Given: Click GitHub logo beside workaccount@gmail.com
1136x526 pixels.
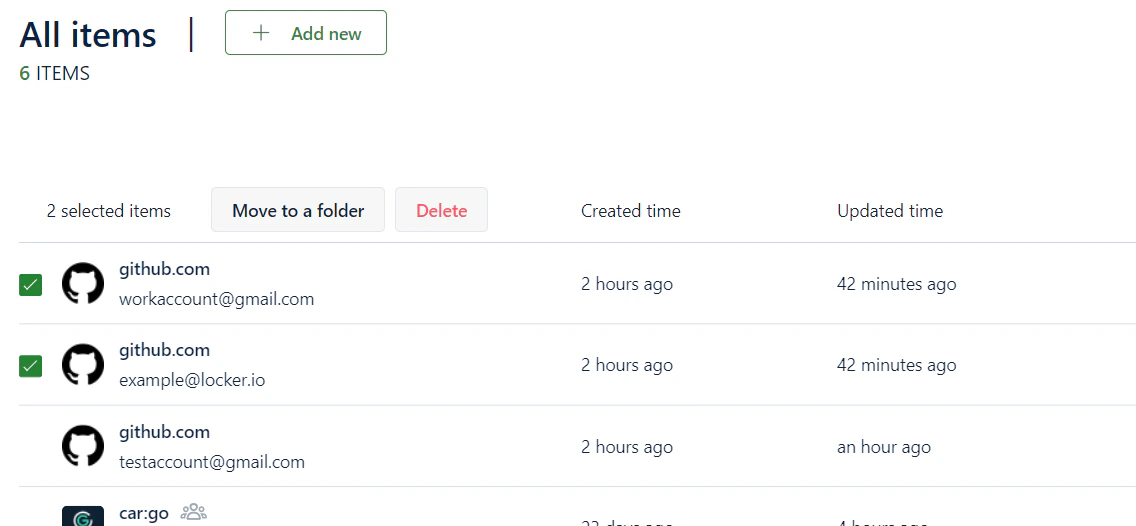Looking at the screenshot, I should click(x=83, y=284).
